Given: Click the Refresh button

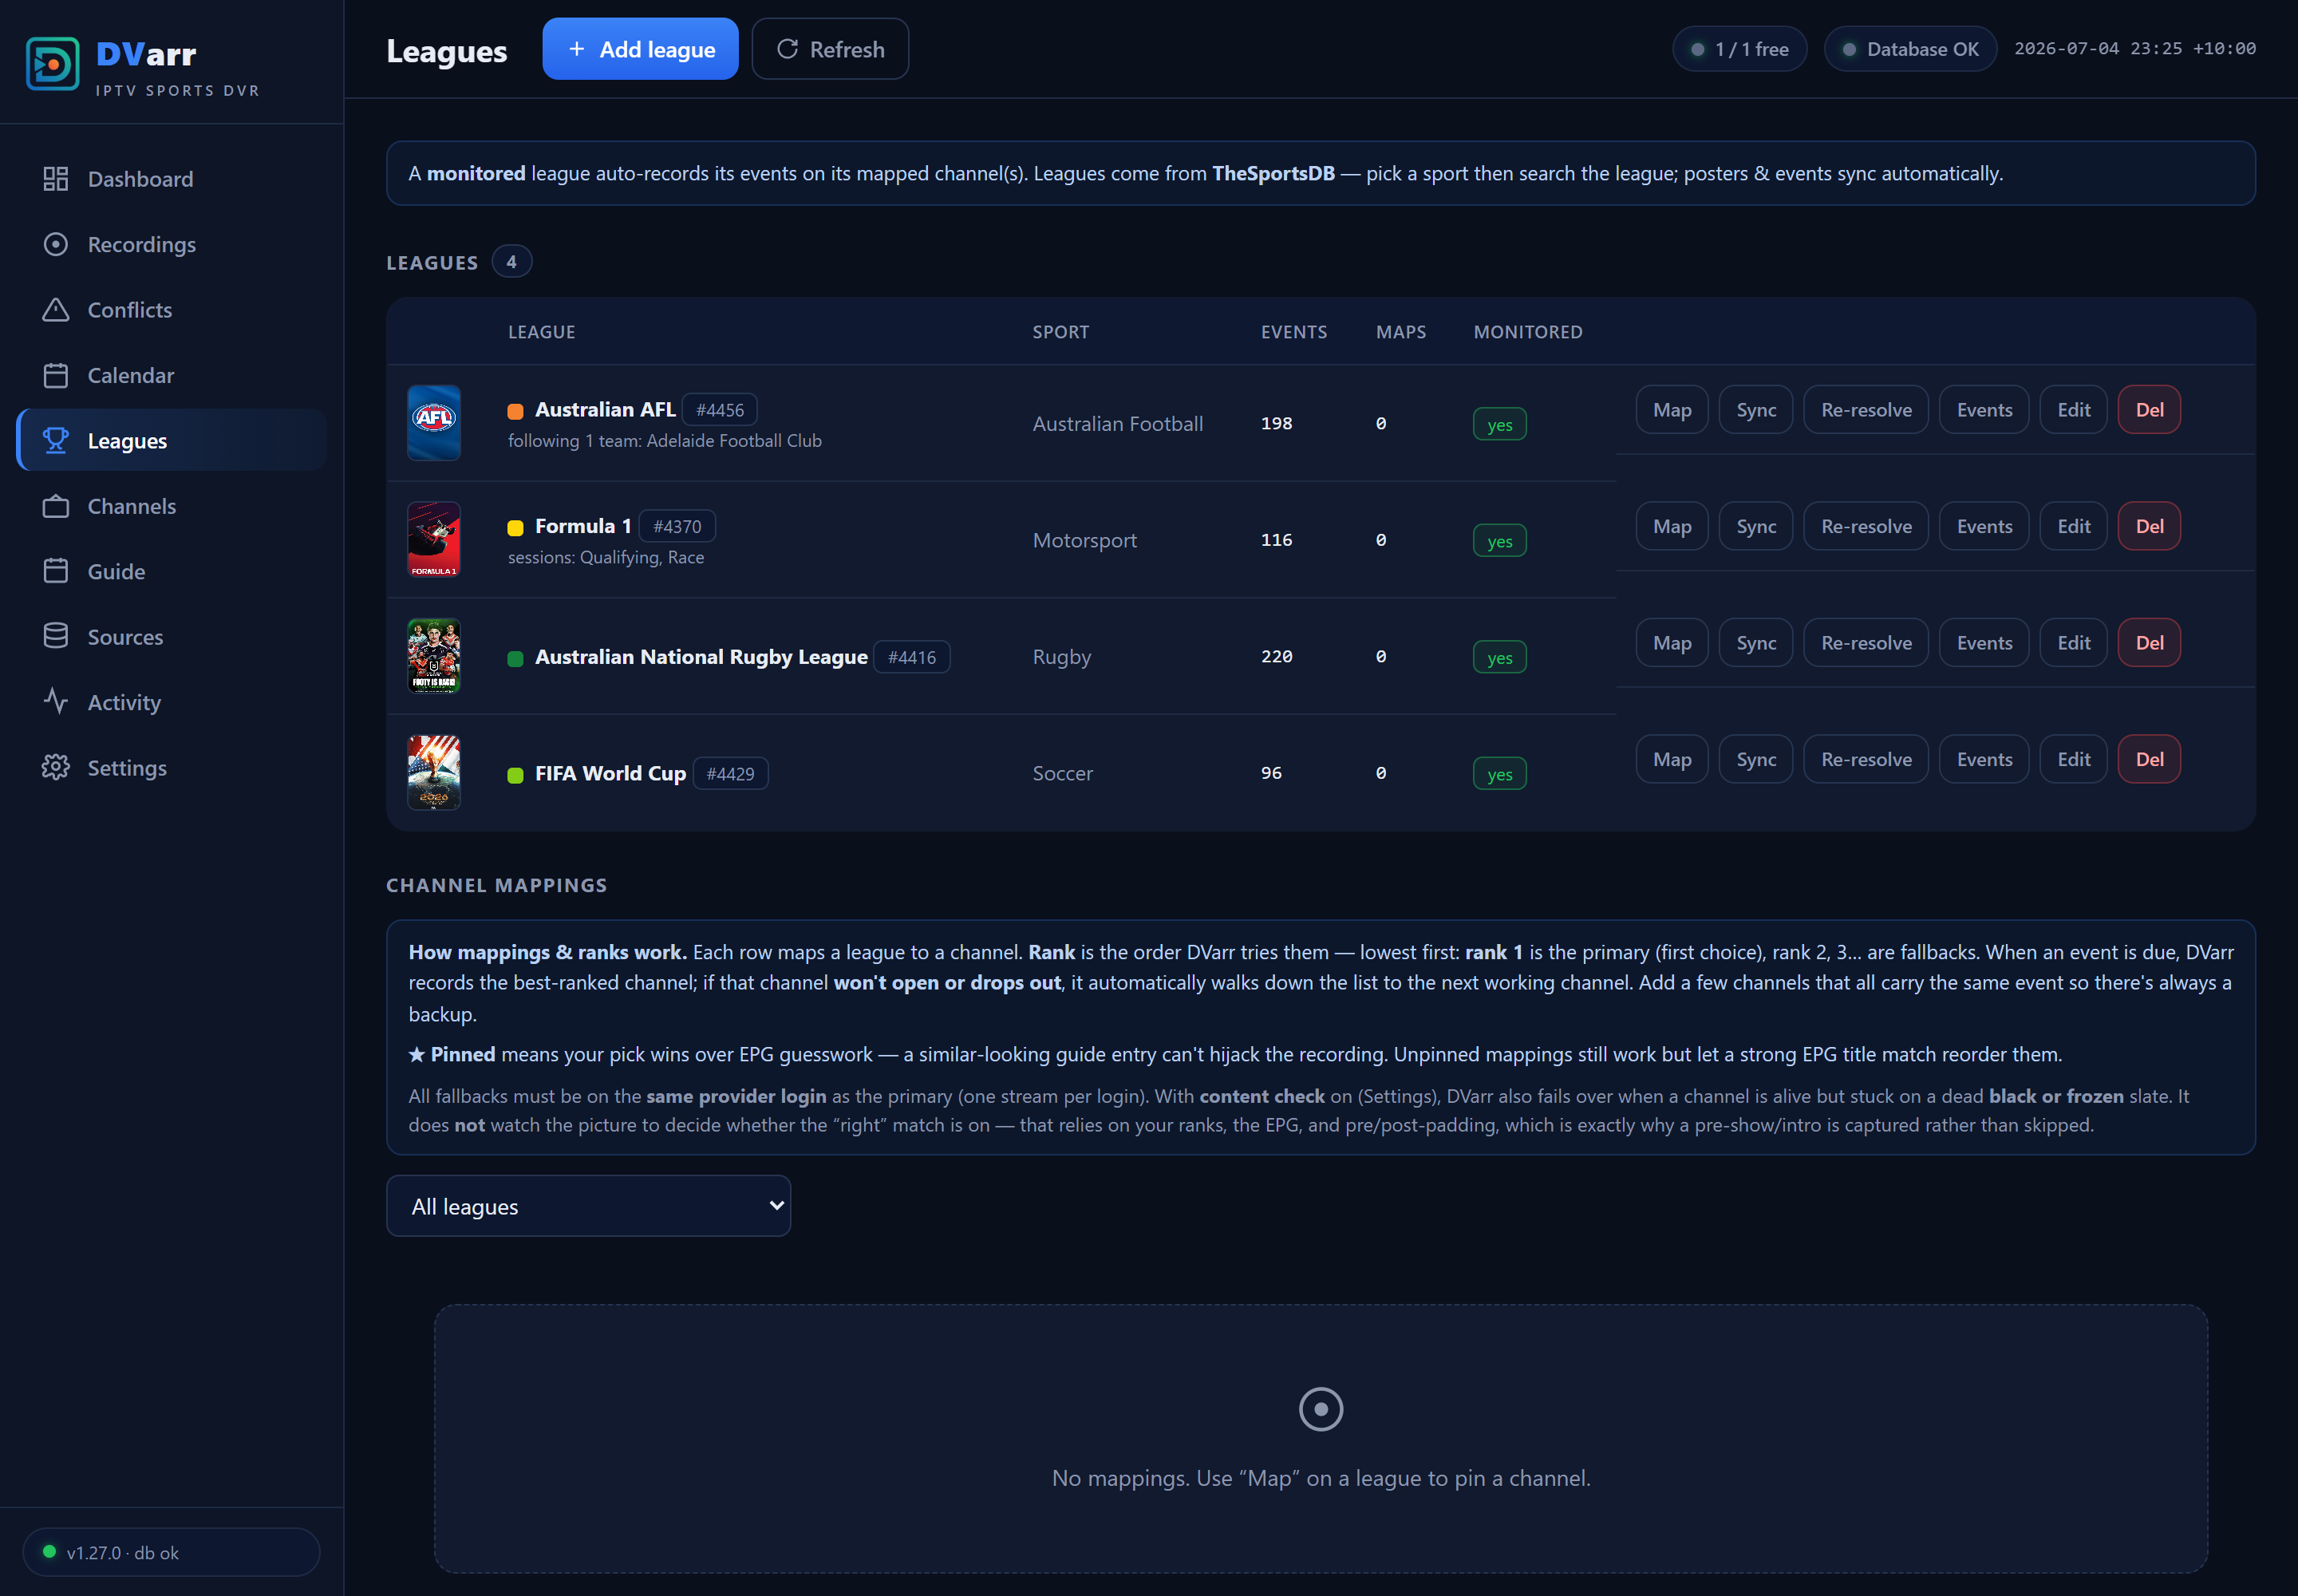Looking at the screenshot, I should coord(830,49).
